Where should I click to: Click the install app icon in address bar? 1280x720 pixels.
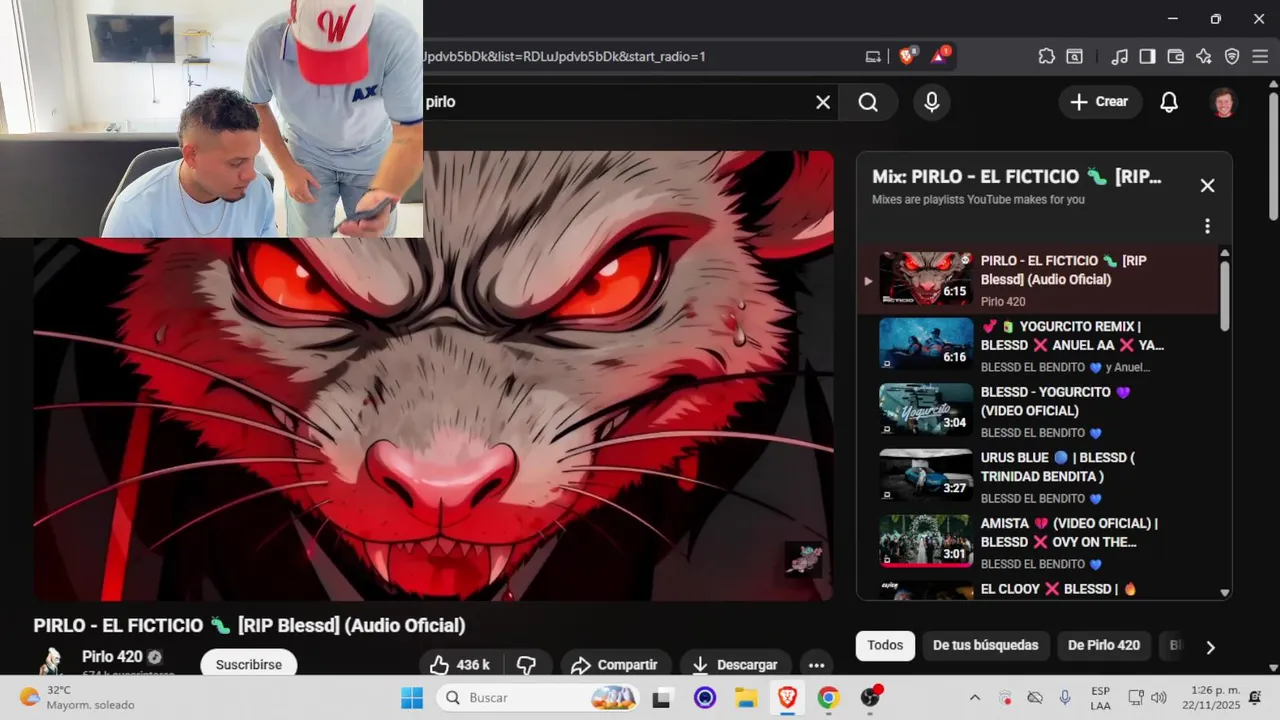pos(873,56)
